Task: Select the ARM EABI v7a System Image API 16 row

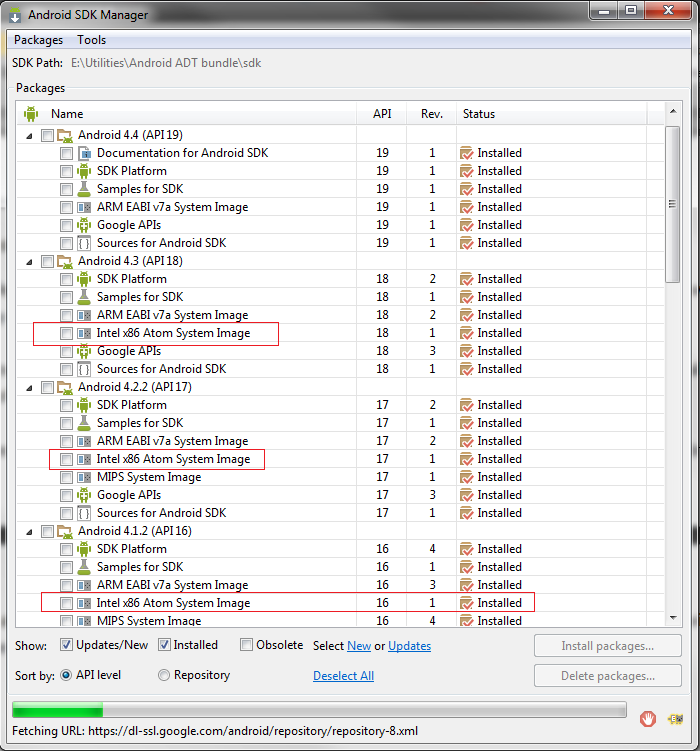Action: coord(340,585)
